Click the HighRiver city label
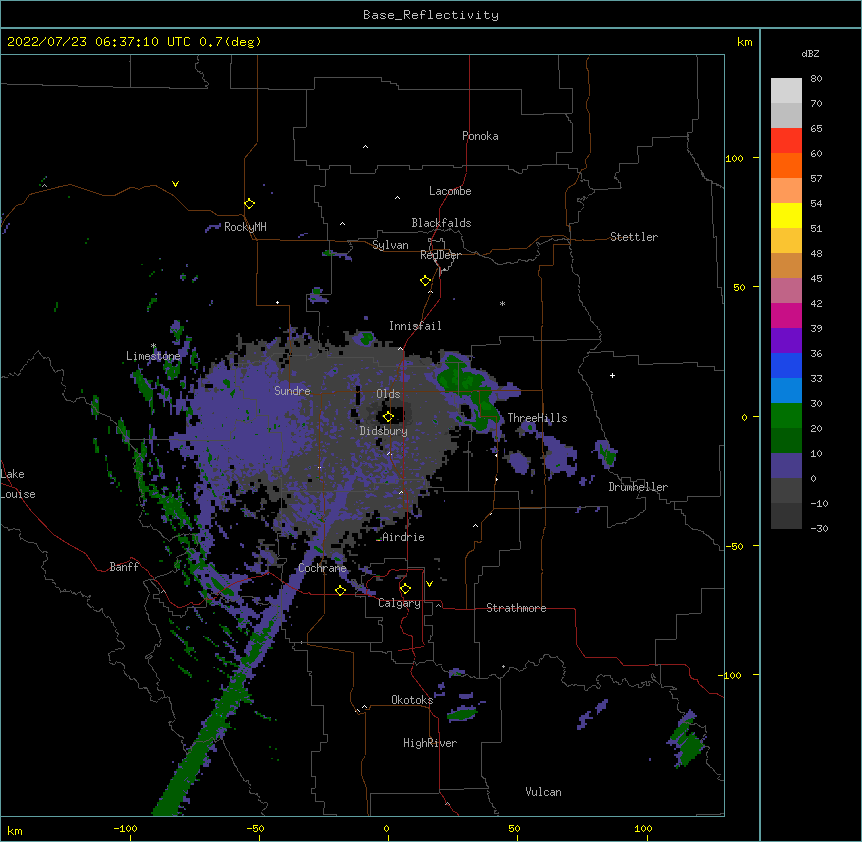This screenshot has height=842, width=862. click(x=430, y=743)
